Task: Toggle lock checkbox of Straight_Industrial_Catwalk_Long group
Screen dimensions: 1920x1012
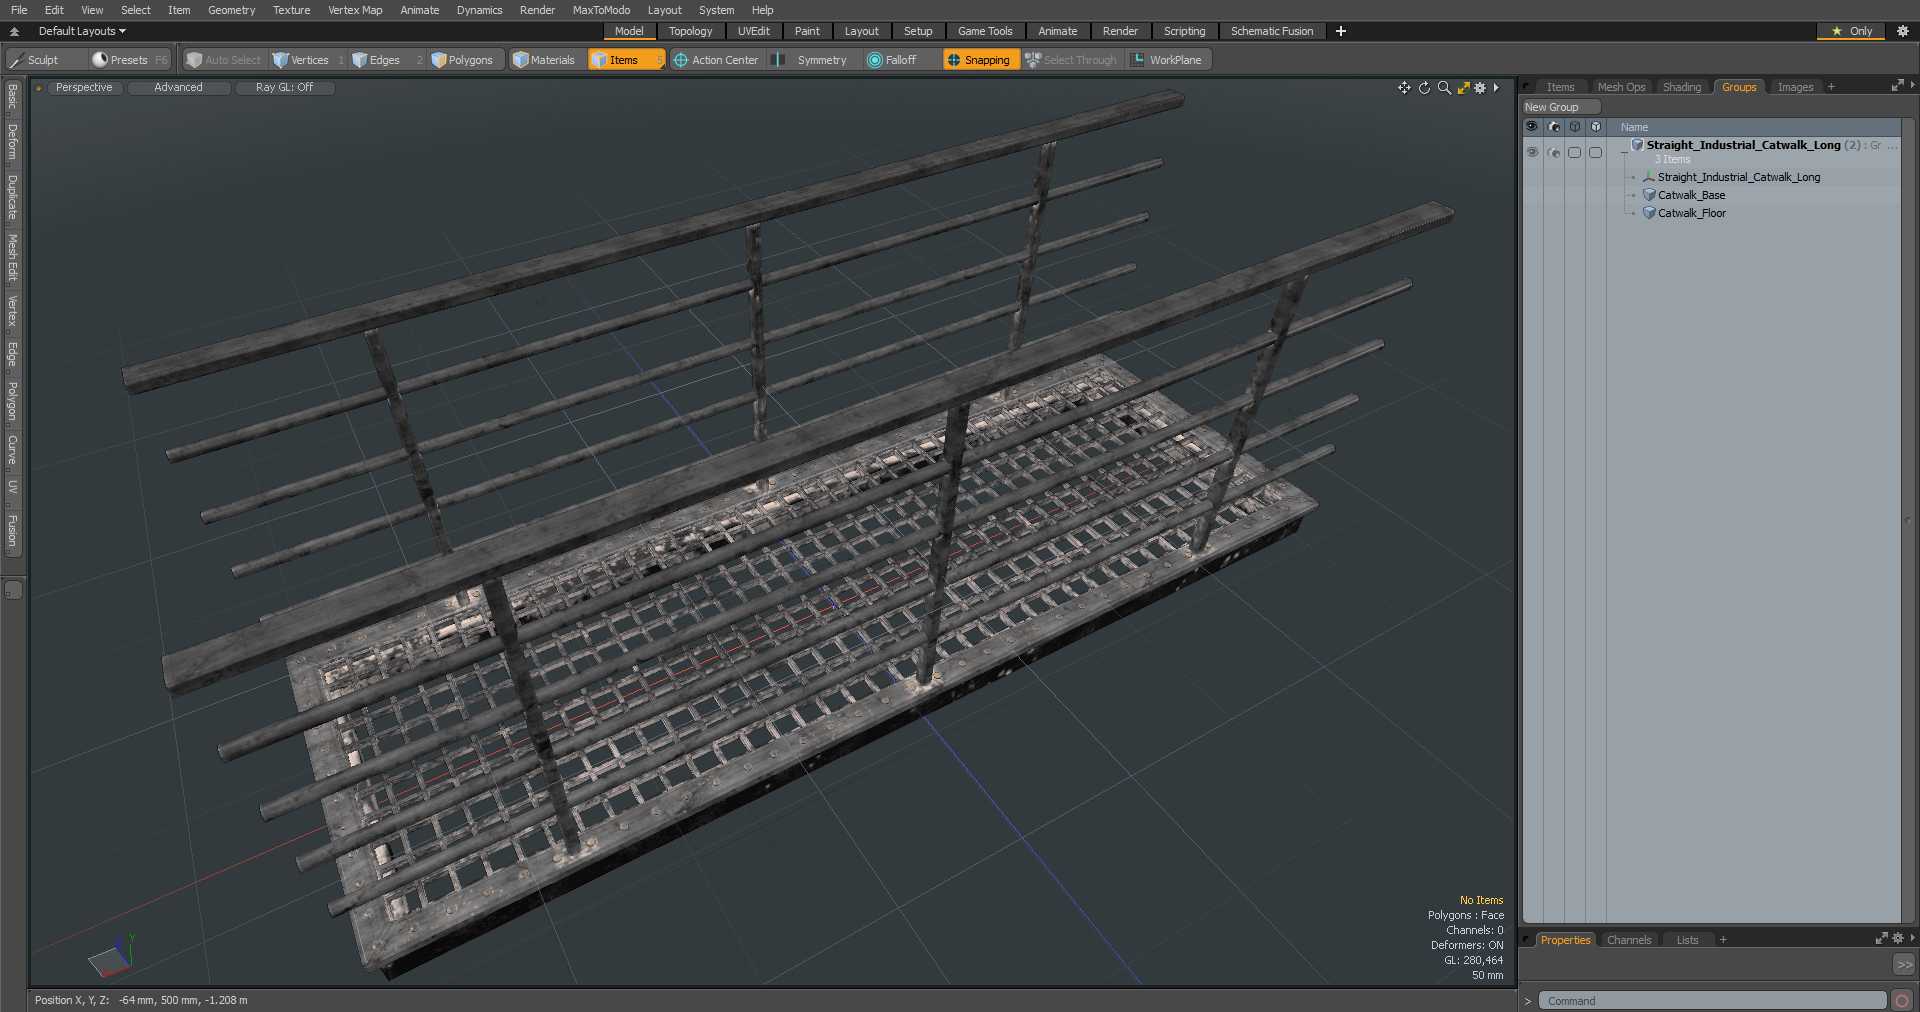Action: click(1575, 153)
